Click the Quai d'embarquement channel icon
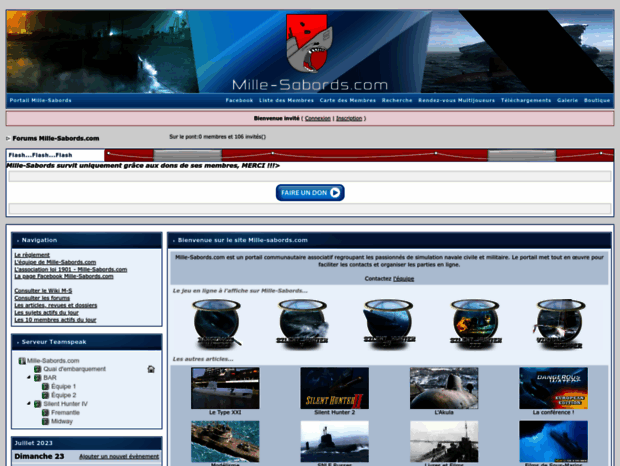This screenshot has width=620, height=466. (38, 369)
